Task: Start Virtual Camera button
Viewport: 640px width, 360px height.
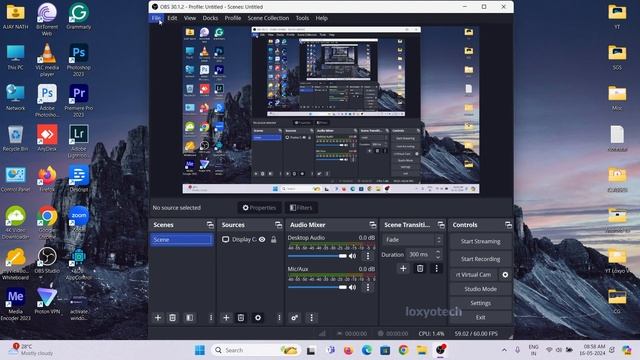Action: click(x=473, y=275)
